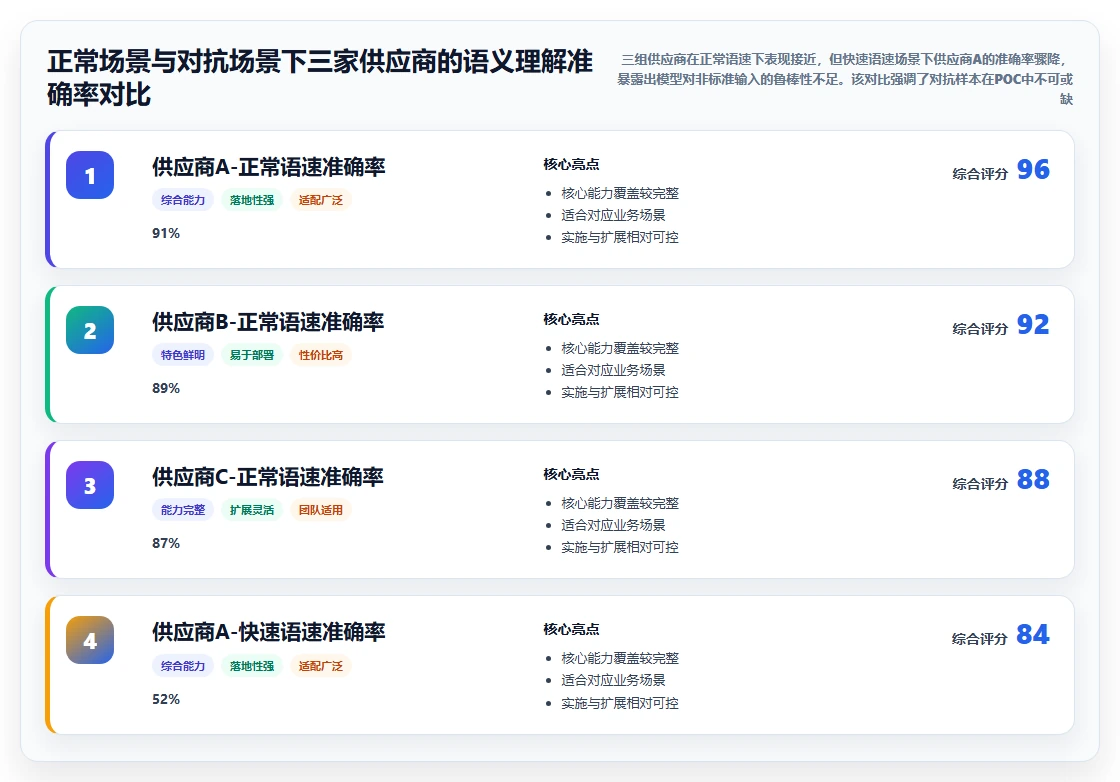Click the rank 3 number badge
This screenshot has height=782, width=1120.
[90, 485]
